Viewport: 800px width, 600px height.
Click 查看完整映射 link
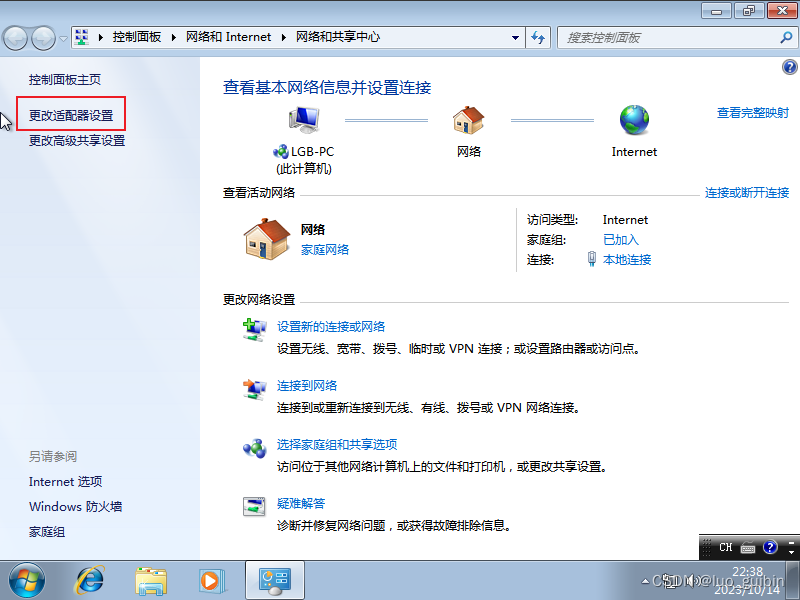pos(753,113)
